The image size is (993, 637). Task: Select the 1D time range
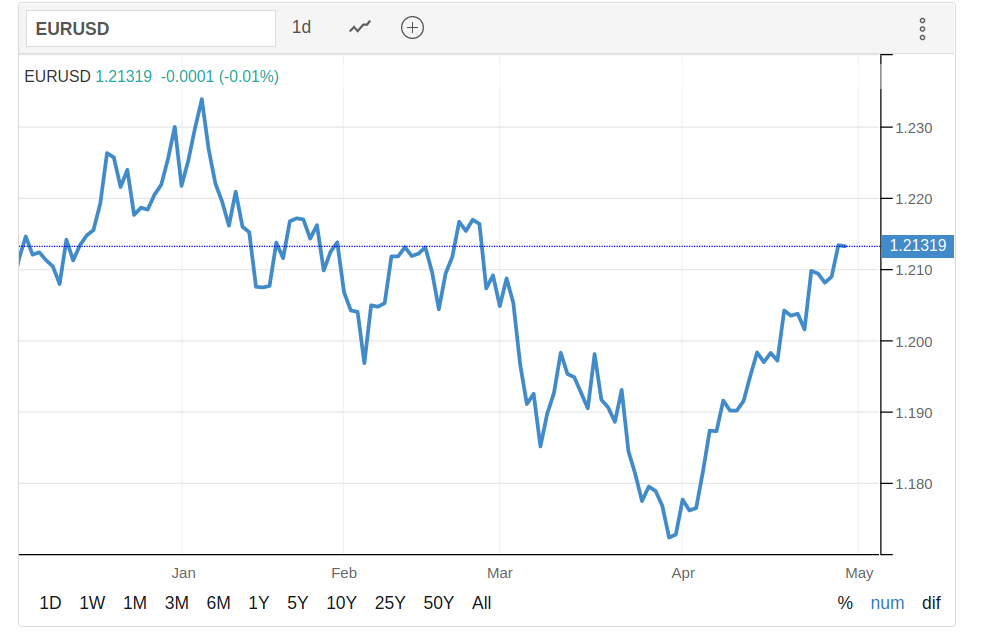(x=50, y=603)
